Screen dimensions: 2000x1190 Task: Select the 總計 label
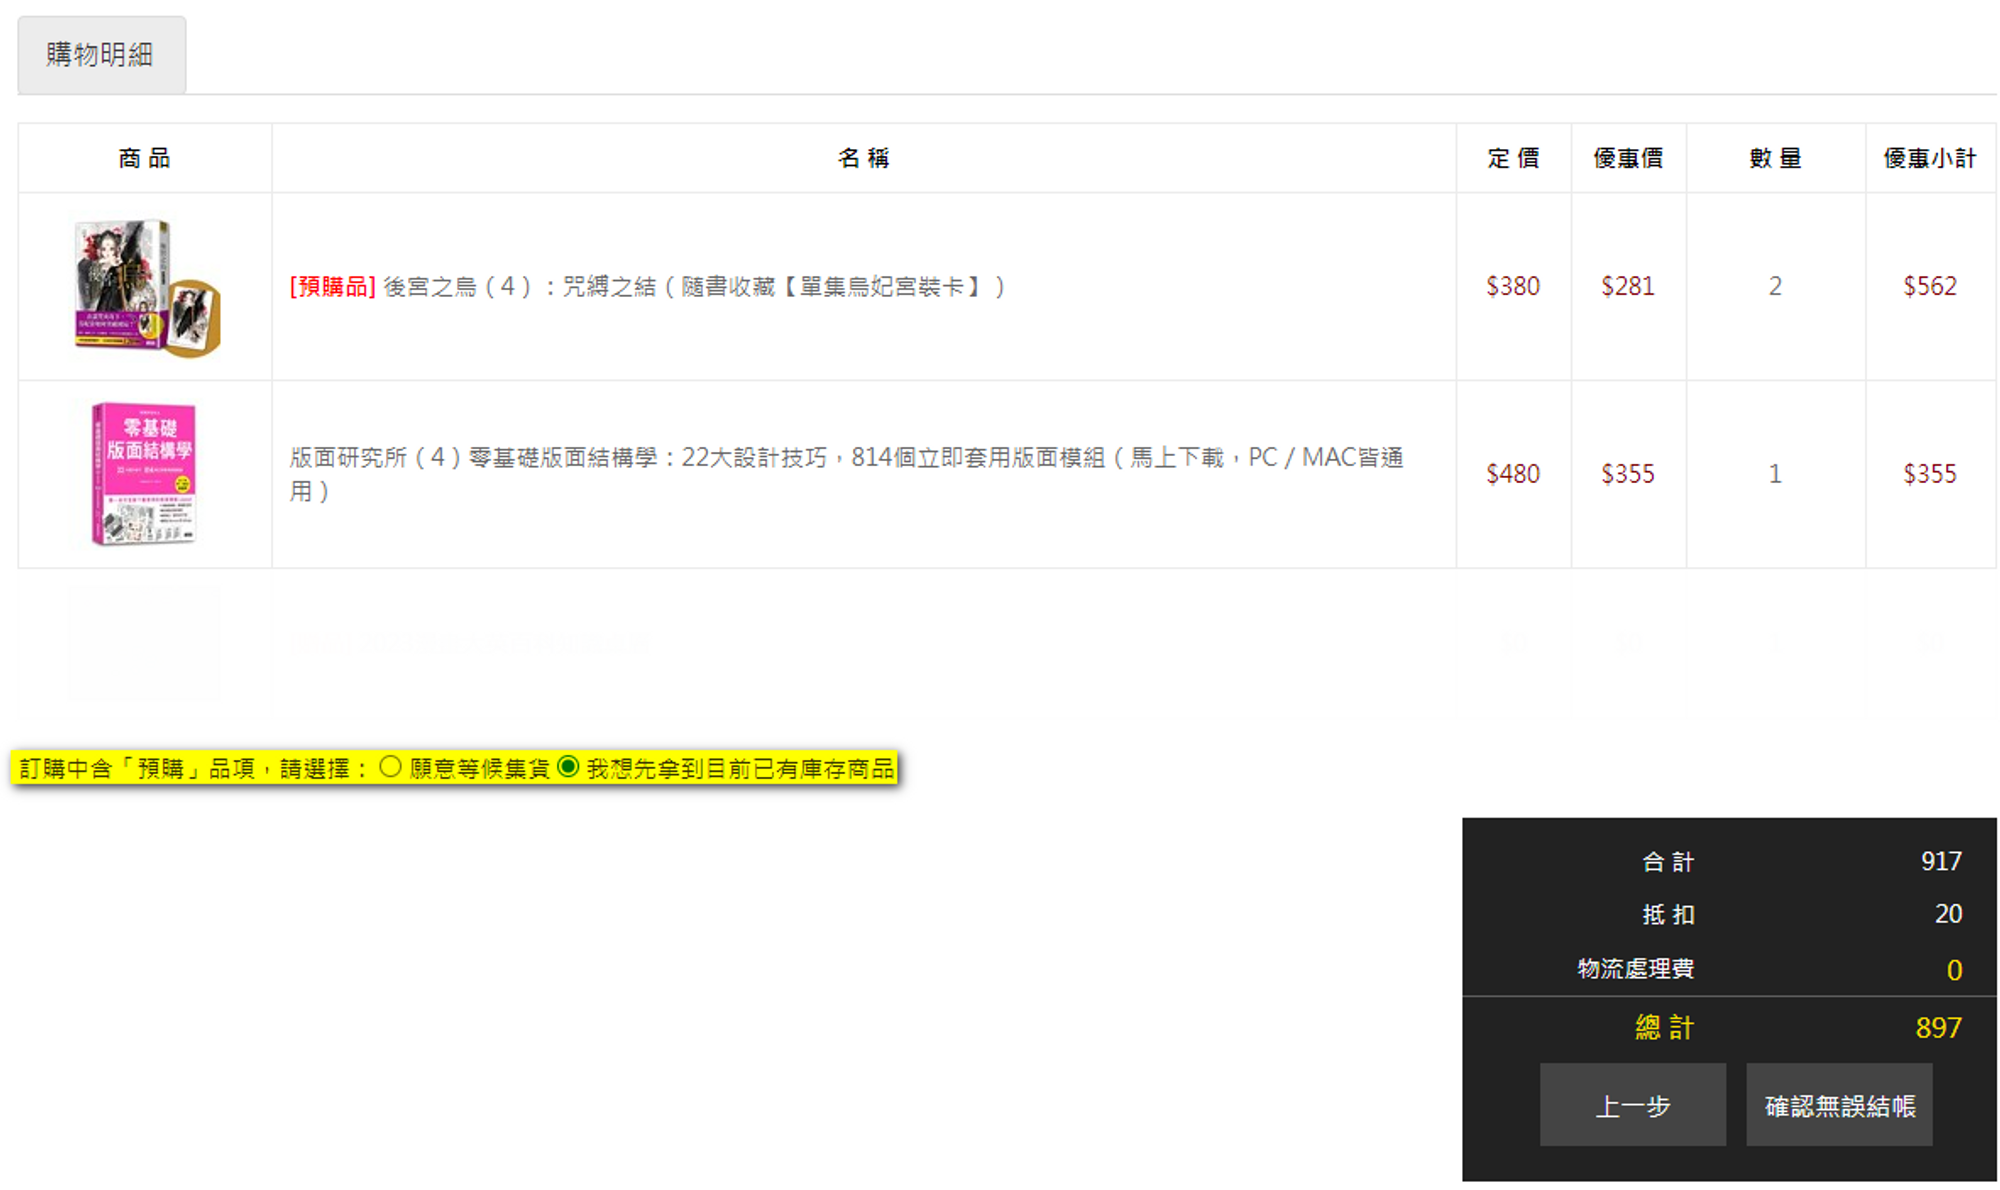click(1665, 1028)
